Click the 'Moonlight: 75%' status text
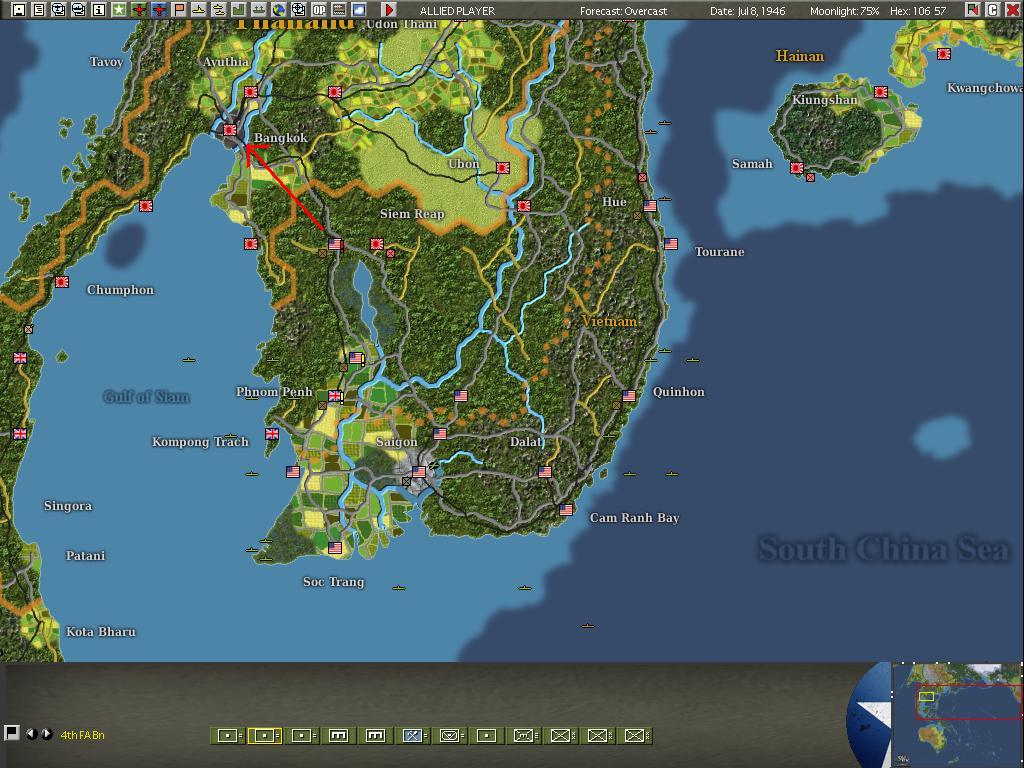 tap(844, 11)
